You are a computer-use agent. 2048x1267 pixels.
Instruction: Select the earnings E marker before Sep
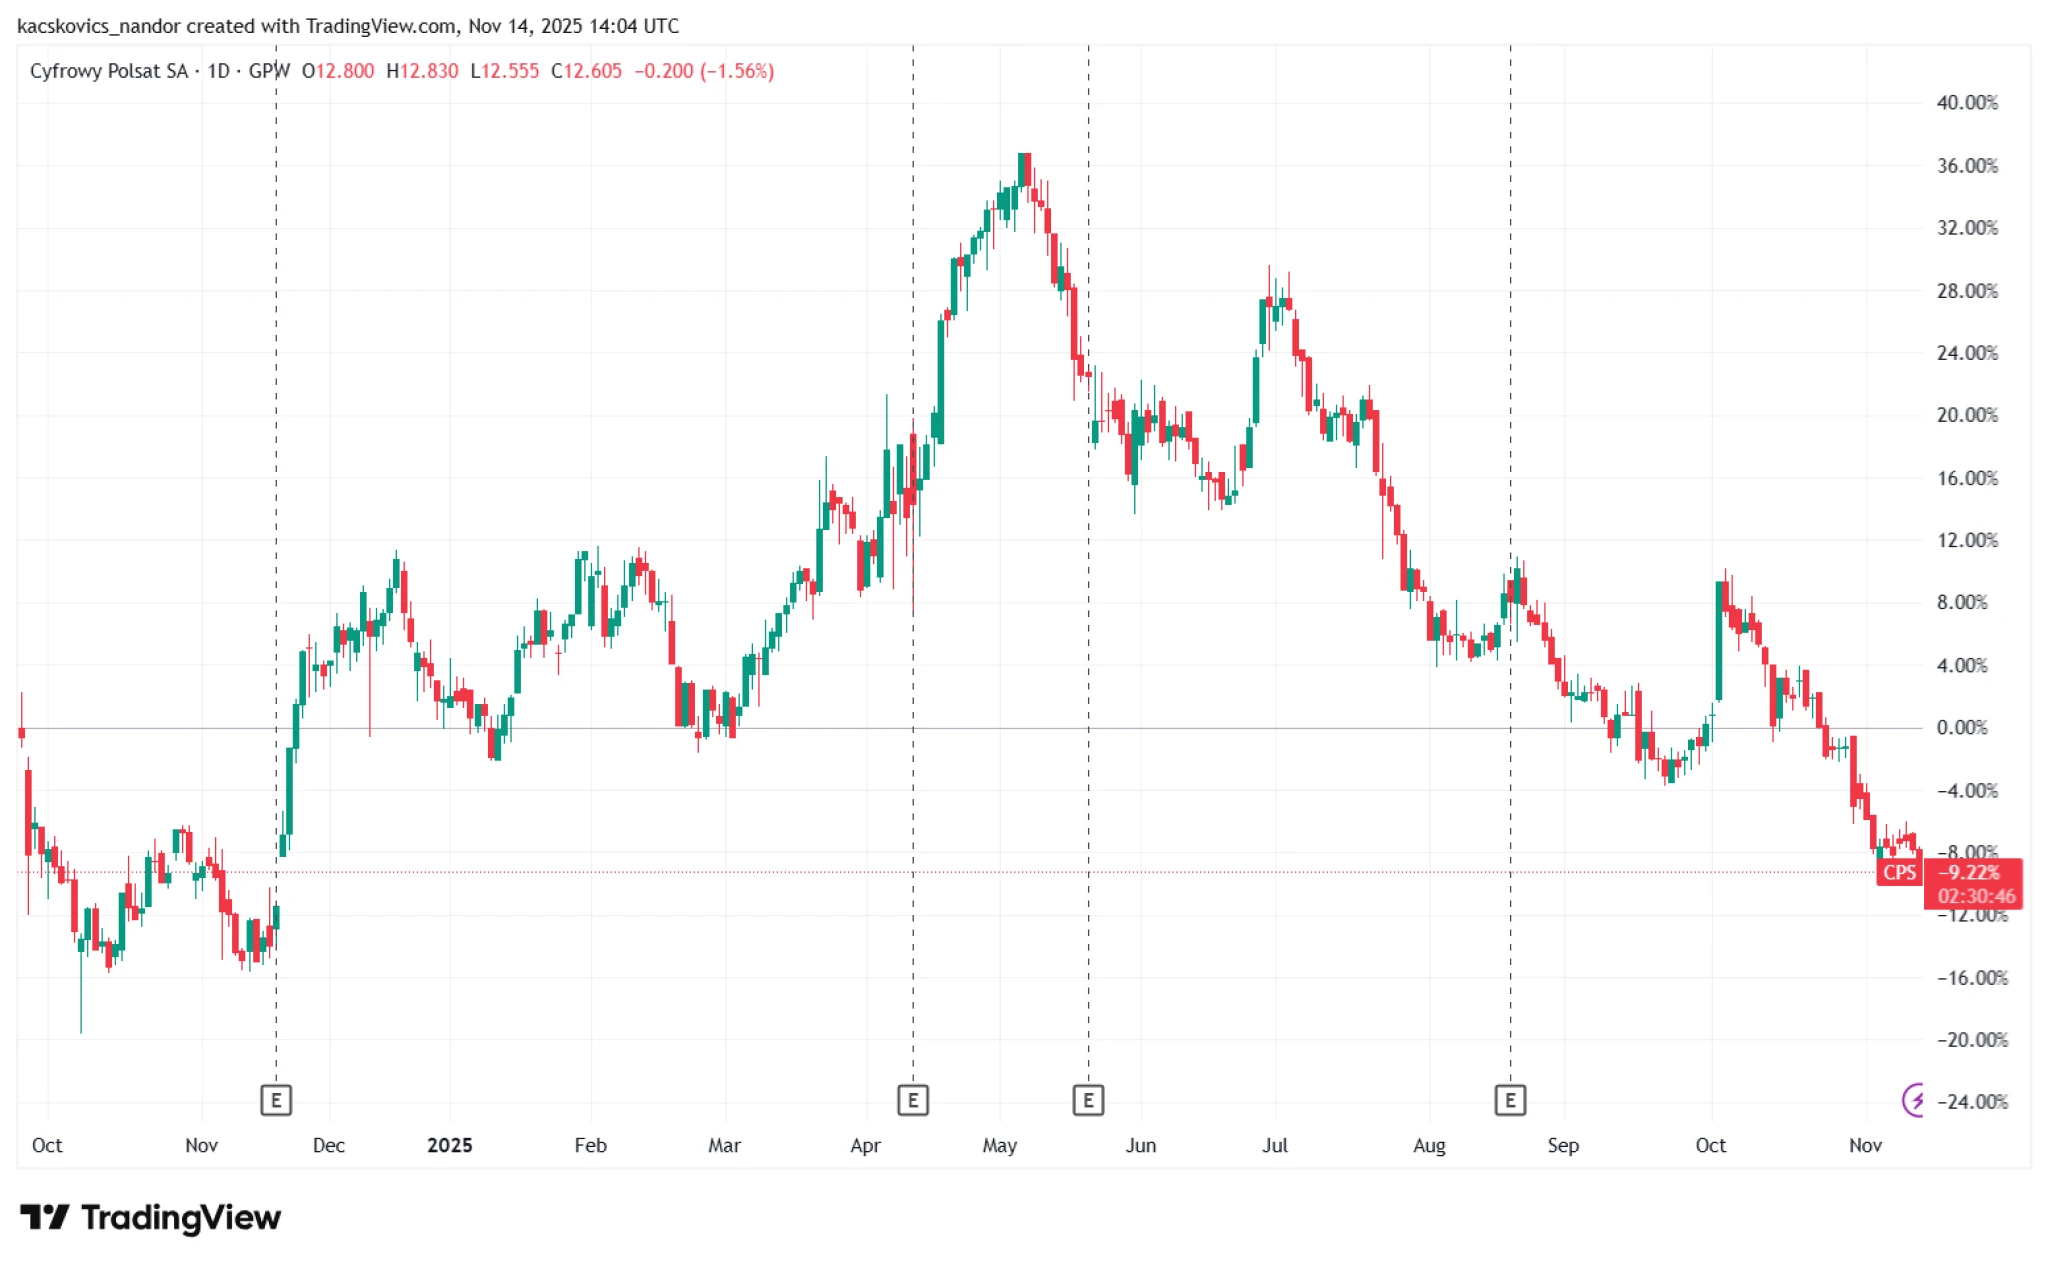(1510, 1101)
